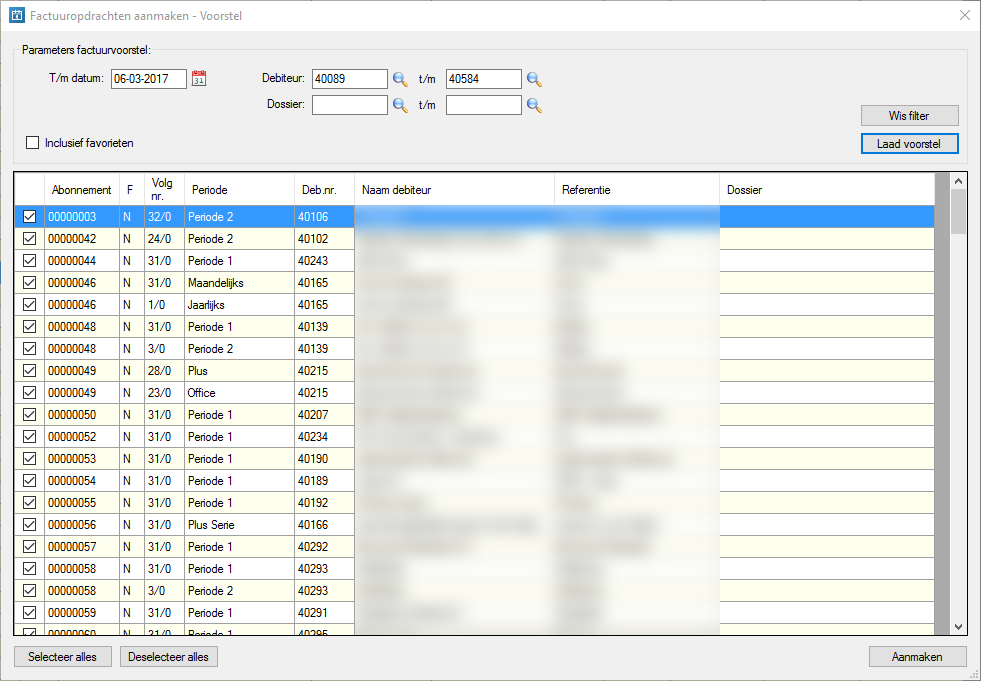Uncheck subscription 00000003 row checkbox
The image size is (981, 681).
[29, 217]
